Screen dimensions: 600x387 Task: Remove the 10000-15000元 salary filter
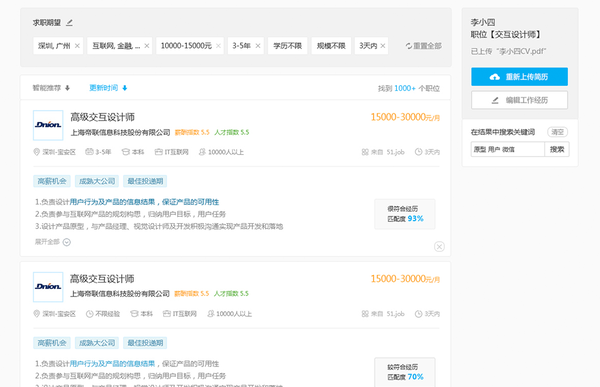[x=218, y=46]
